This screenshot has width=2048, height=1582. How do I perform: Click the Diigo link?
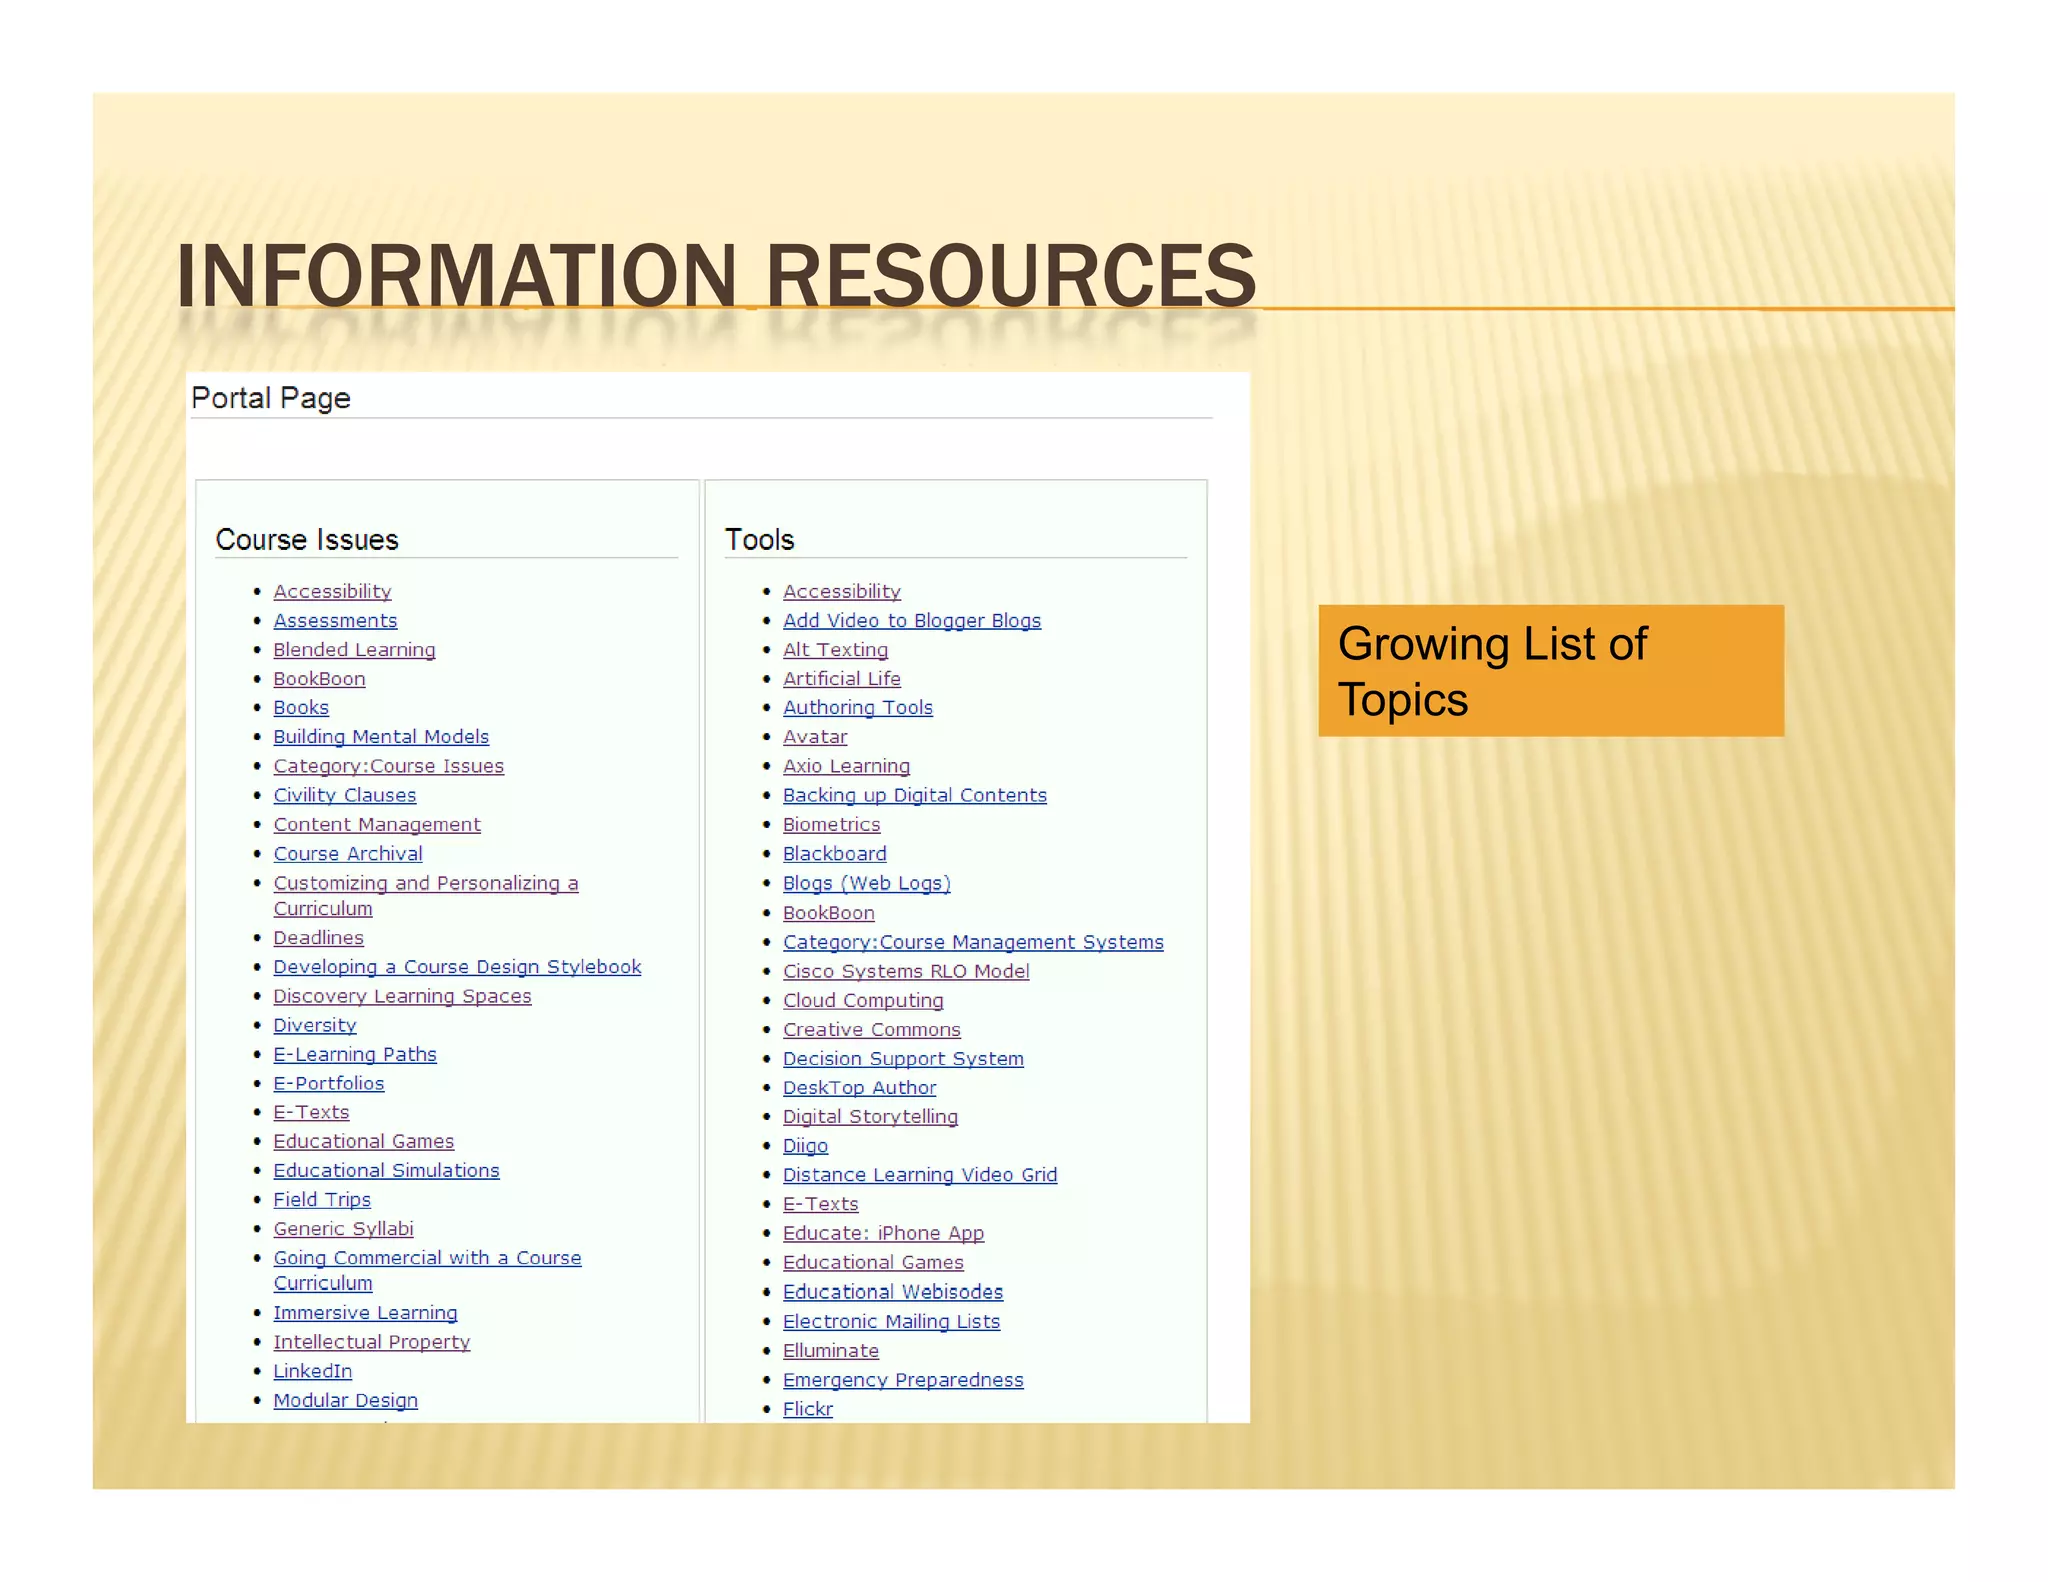point(805,1146)
